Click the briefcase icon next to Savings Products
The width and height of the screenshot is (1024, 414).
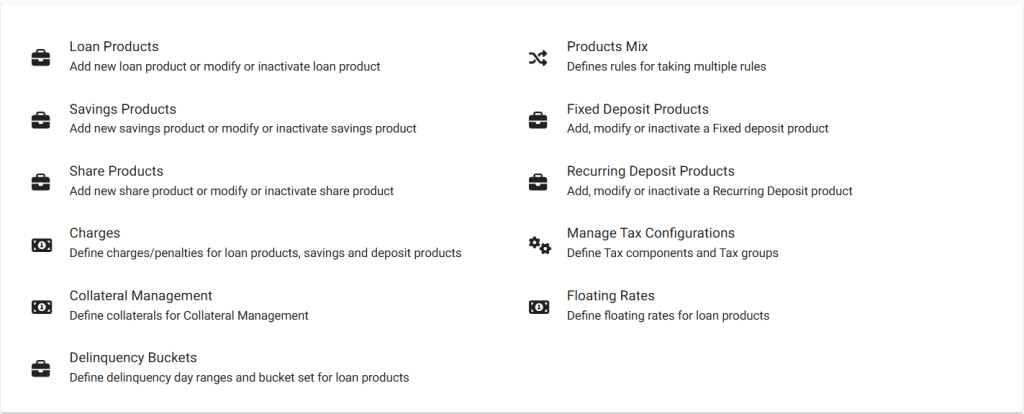point(40,120)
